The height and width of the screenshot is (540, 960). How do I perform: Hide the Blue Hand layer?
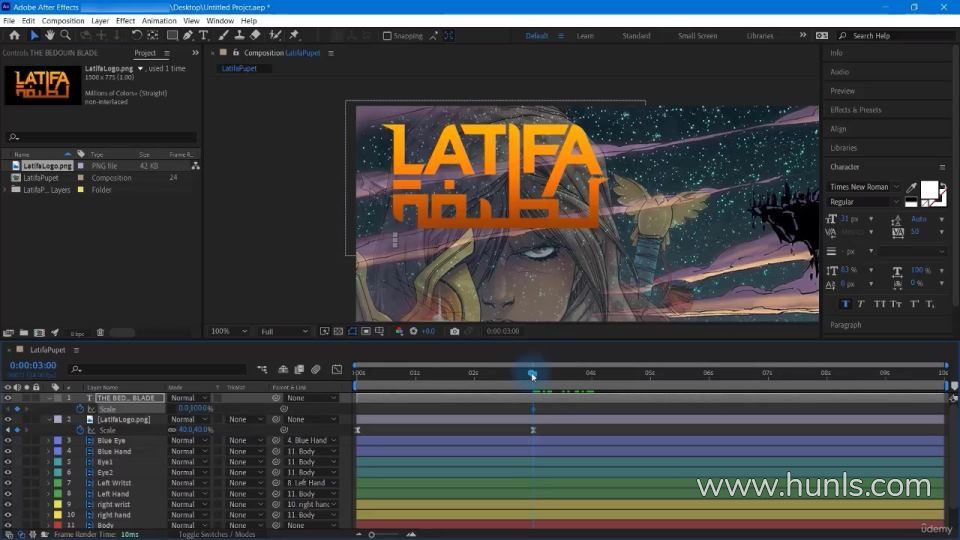pos(8,451)
